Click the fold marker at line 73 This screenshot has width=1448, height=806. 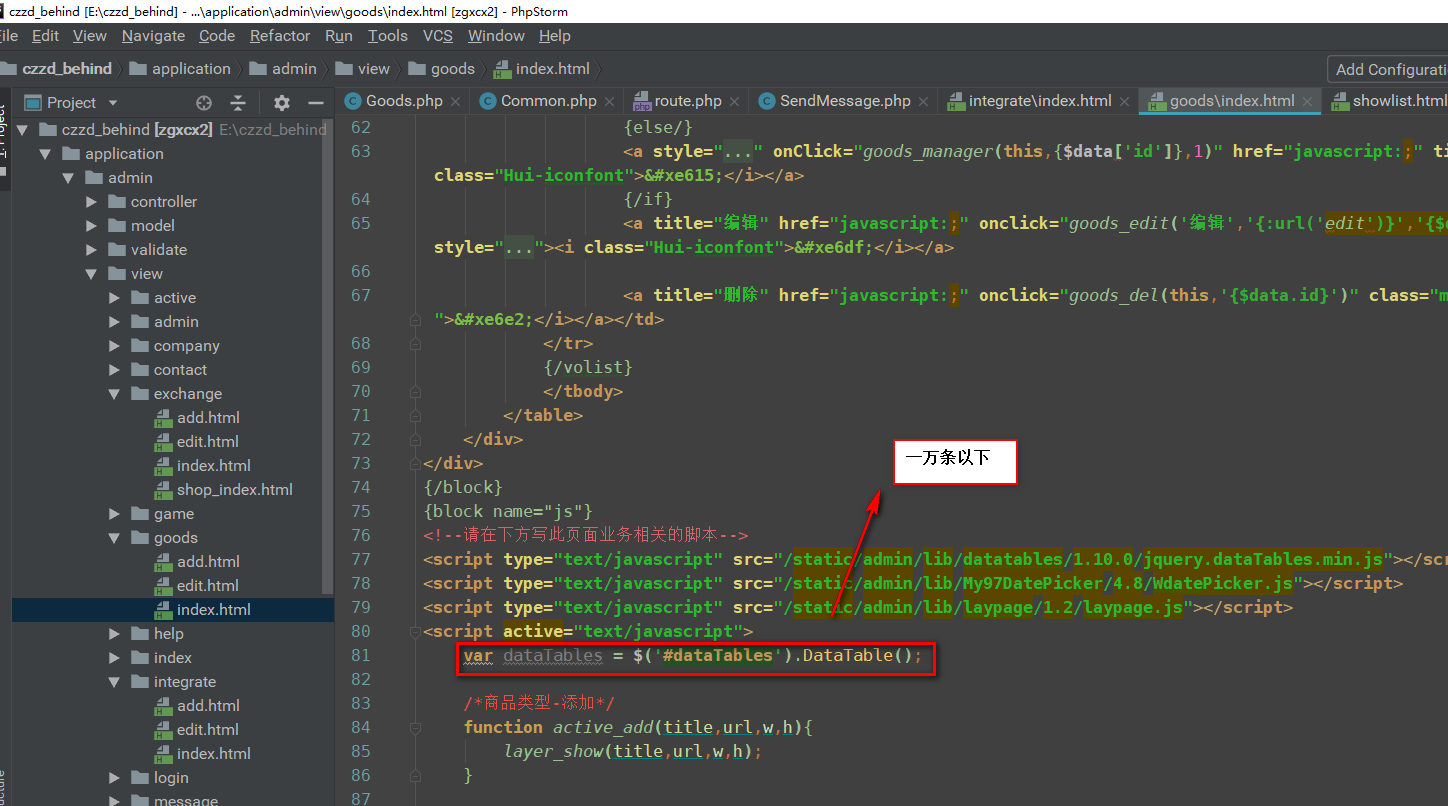click(414, 464)
